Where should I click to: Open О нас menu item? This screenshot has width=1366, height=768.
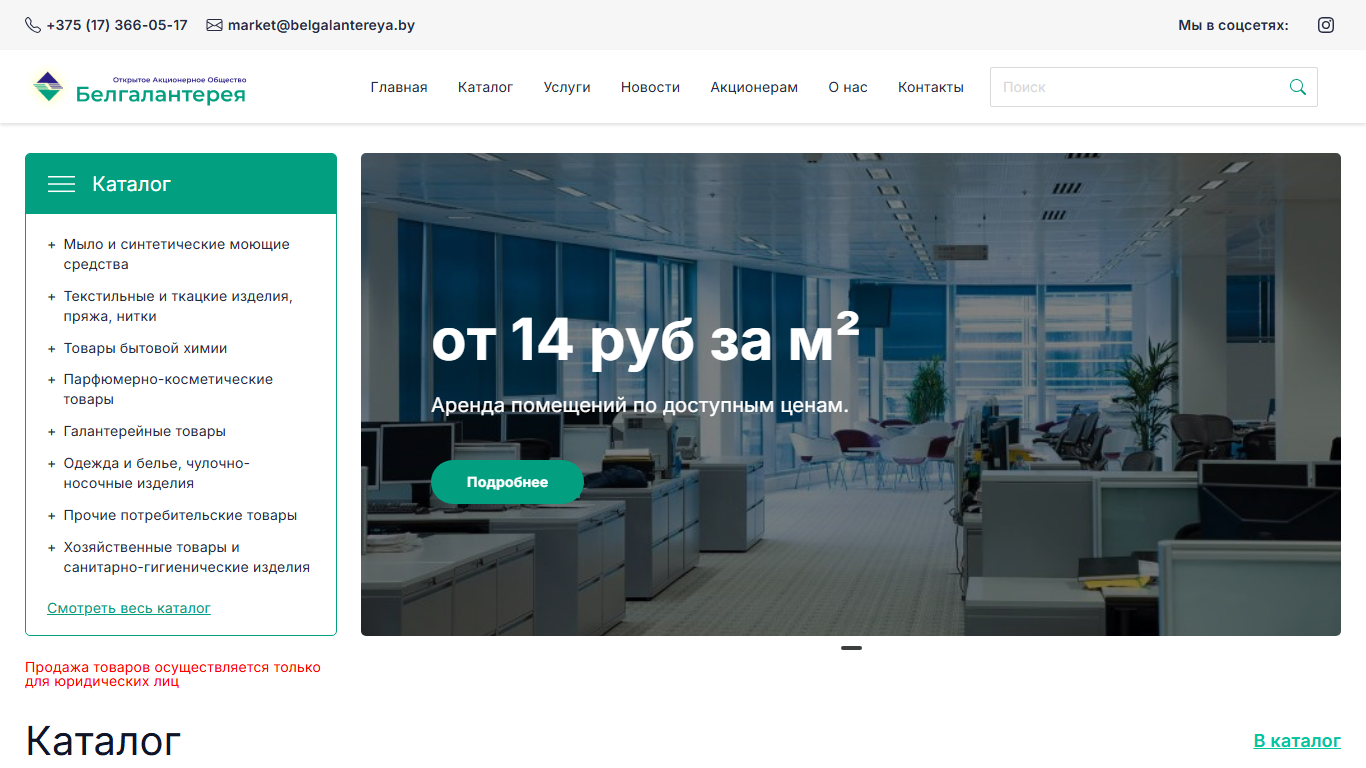848,87
